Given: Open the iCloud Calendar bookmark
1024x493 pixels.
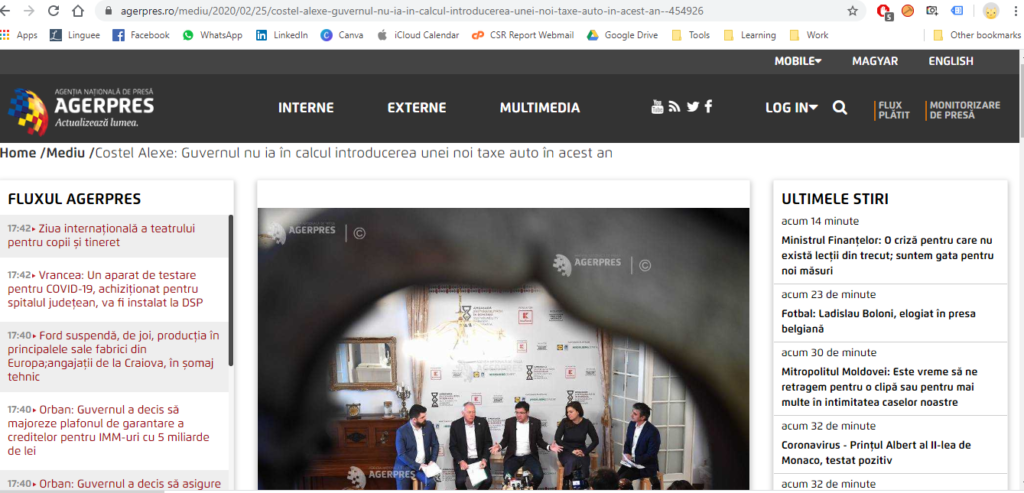Looking at the screenshot, I should pos(418,35).
